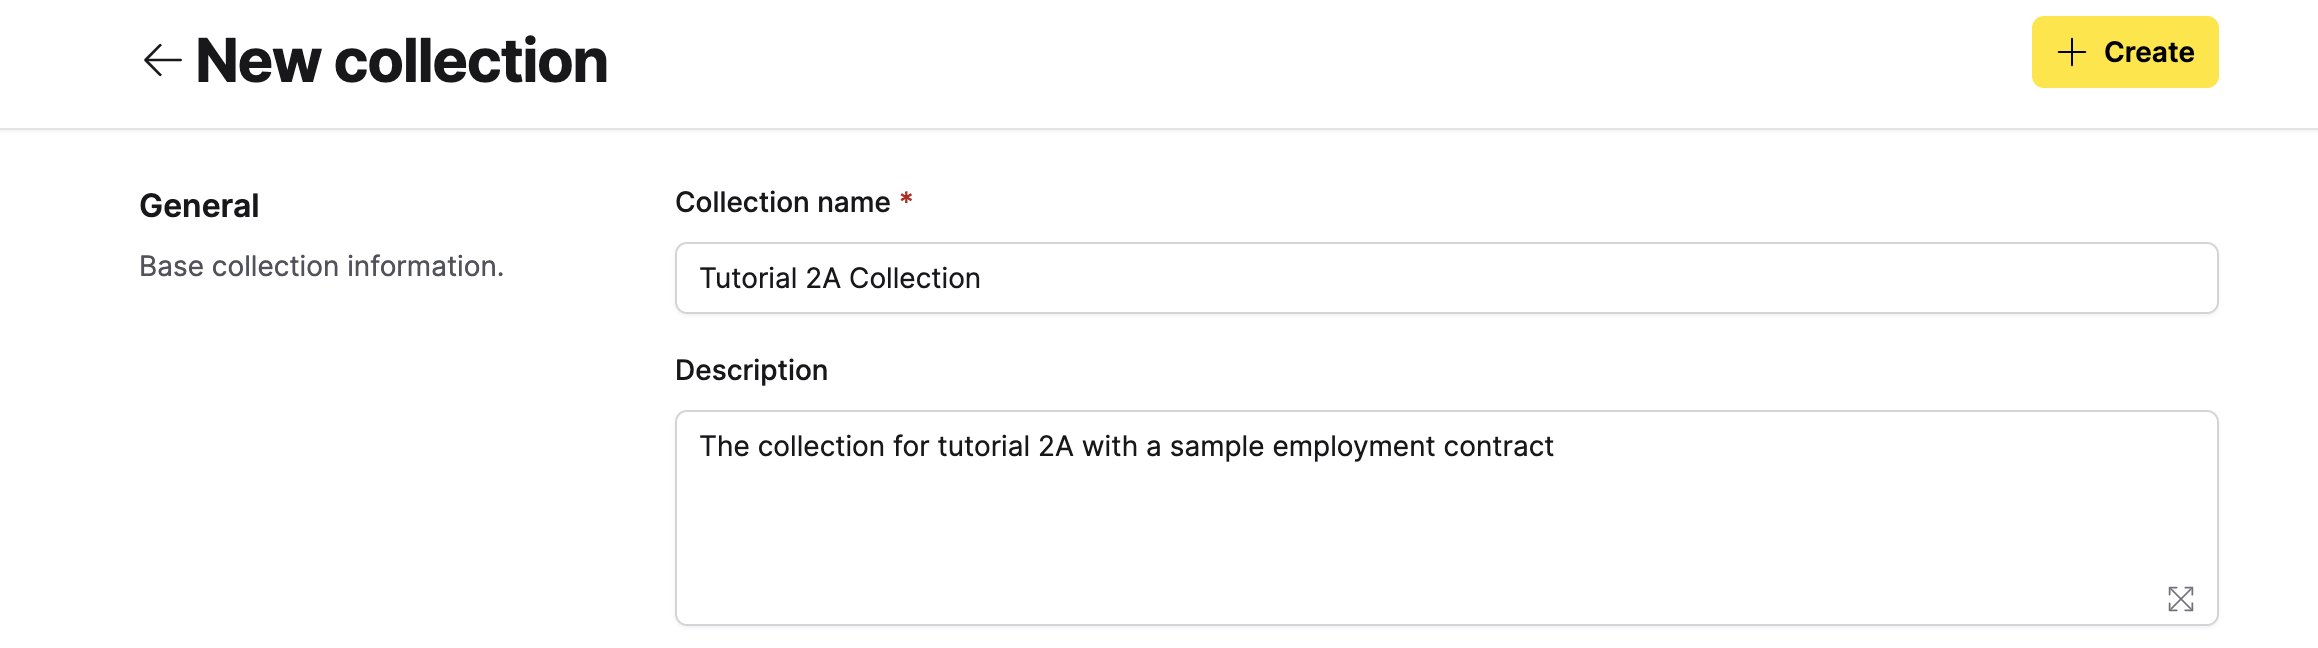Image resolution: width=2318 pixels, height=648 pixels.
Task: Click the 'Tutorial 2A Collection' text in name field
Action: 839,278
